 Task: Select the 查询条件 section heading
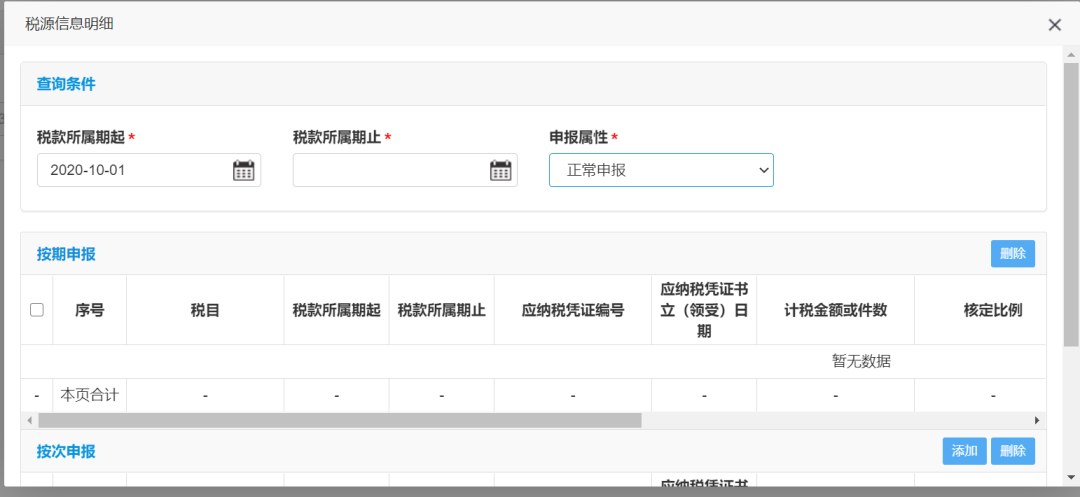(66, 84)
